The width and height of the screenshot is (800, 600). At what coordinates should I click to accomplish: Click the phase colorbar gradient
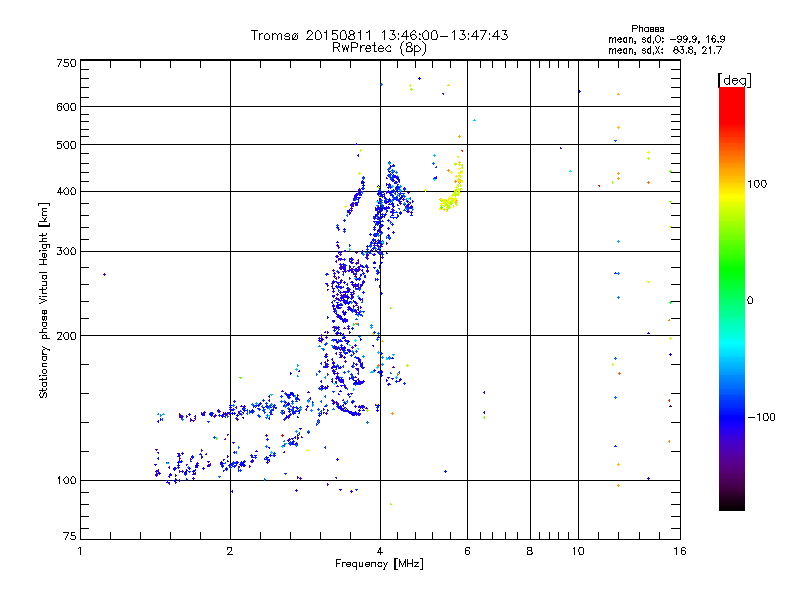tap(732, 298)
